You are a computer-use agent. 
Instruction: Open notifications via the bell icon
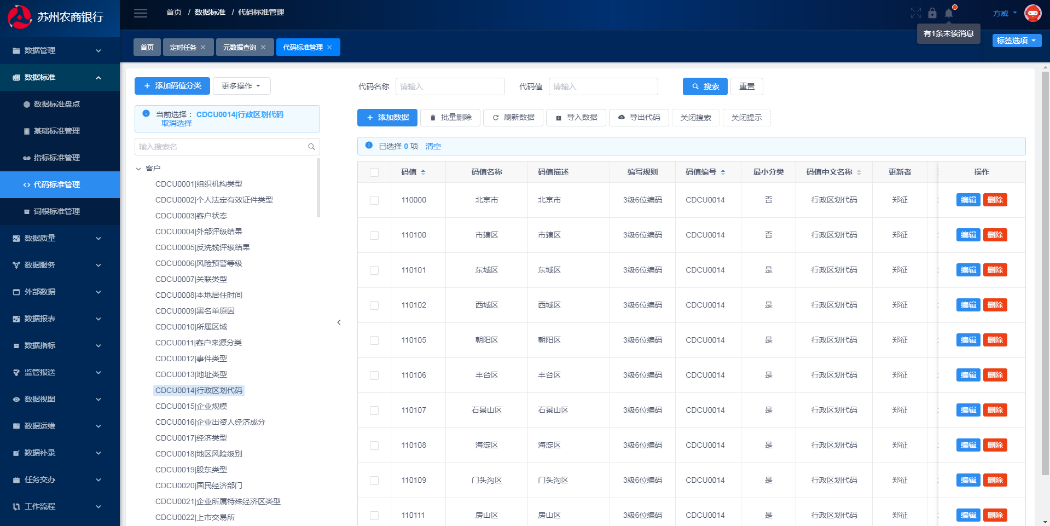(949, 13)
